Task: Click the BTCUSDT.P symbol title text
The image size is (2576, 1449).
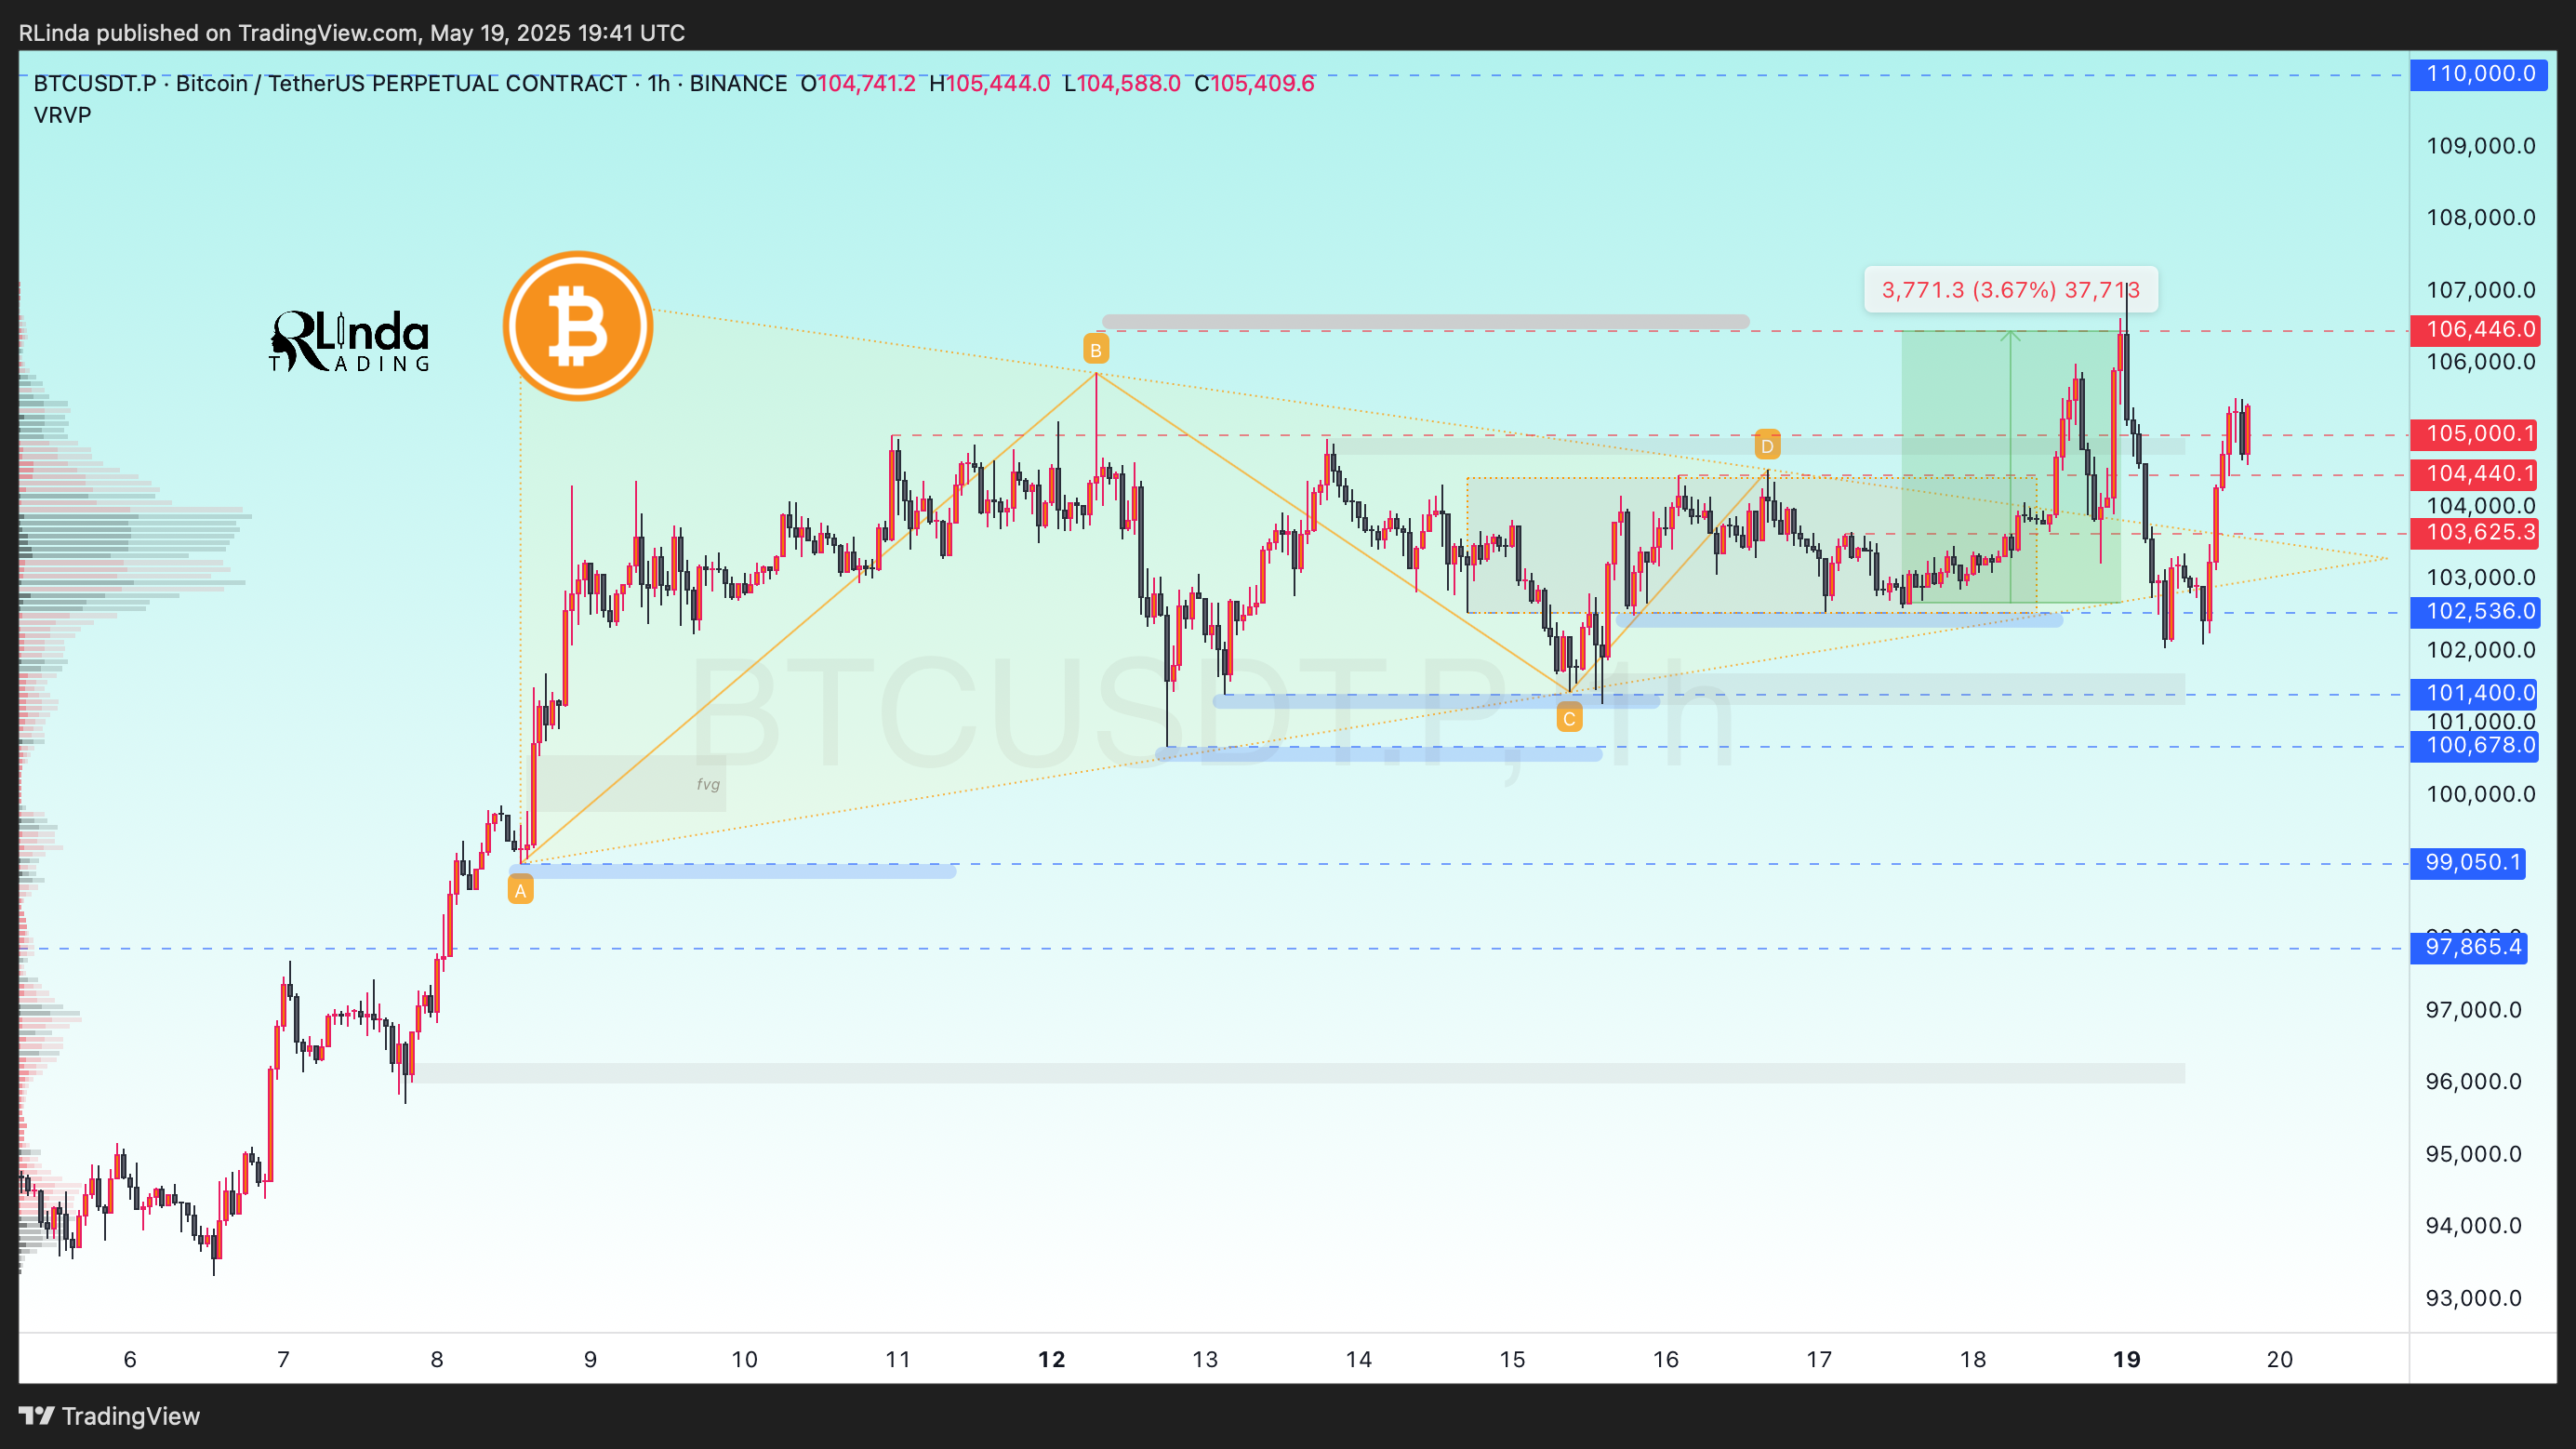Action: click(x=94, y=83)
